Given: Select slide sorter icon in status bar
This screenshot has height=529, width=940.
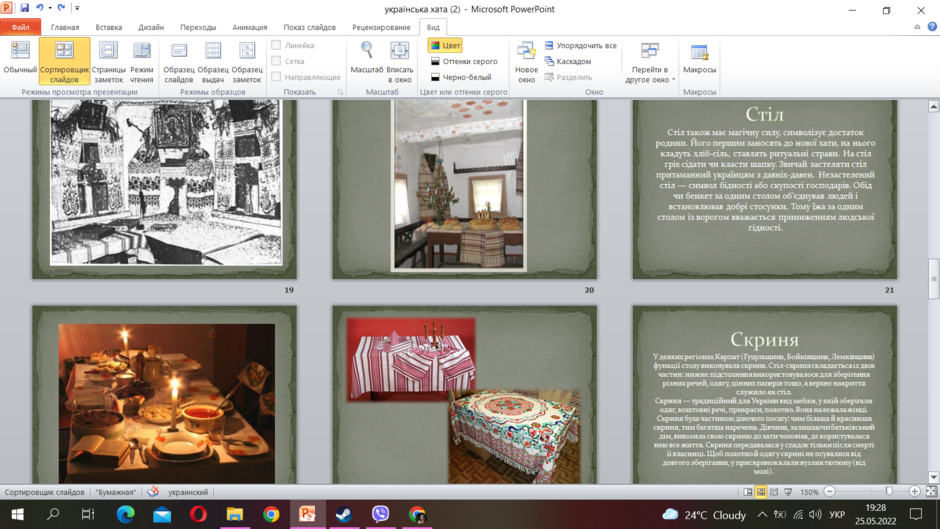Looking at the screenshot, I should click(x=761, y=492).
